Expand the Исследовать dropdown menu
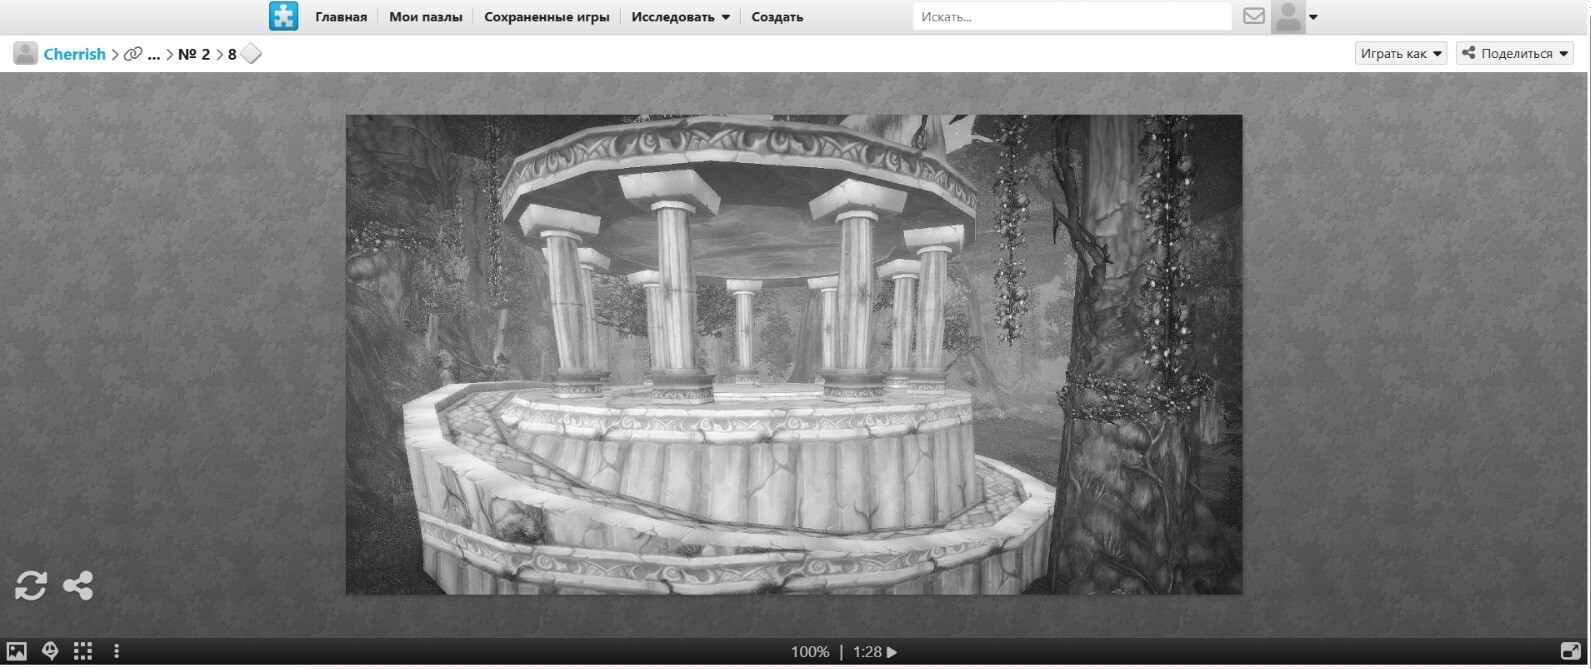This screenshot has height=669, width=1591. click(x=680, y=17)
